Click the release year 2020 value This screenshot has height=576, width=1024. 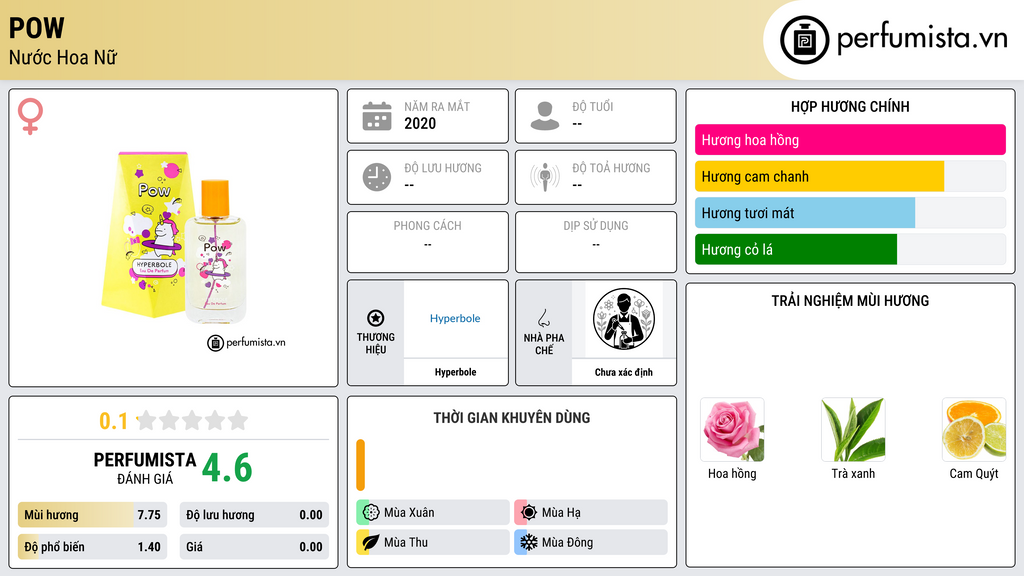420,123
